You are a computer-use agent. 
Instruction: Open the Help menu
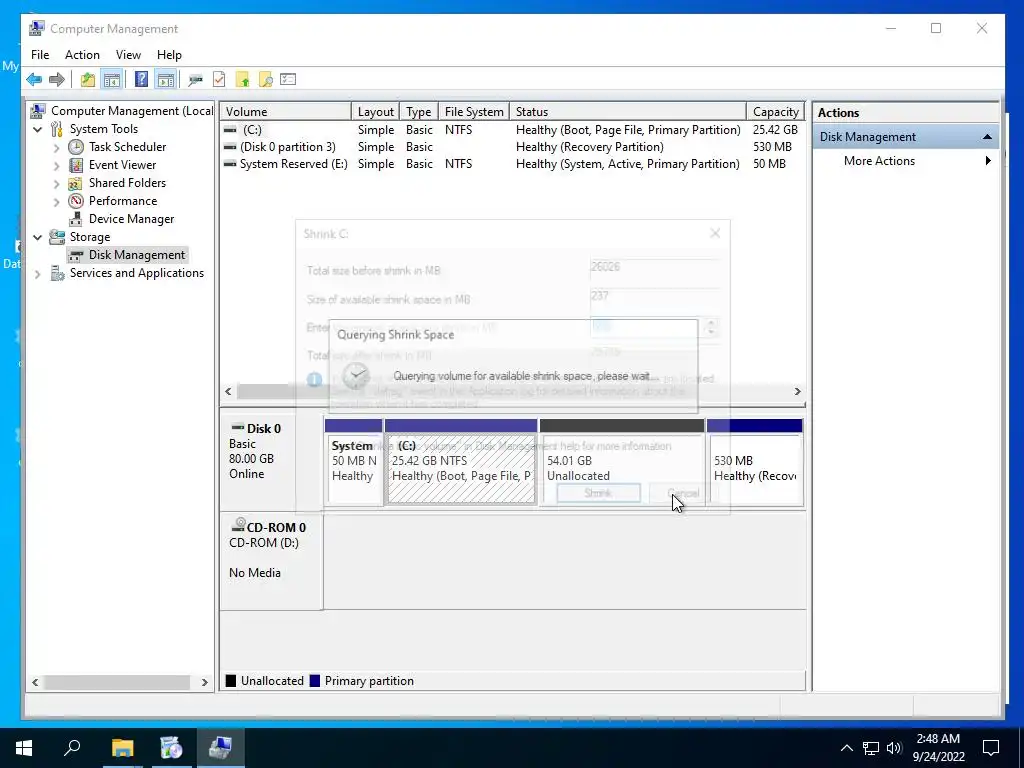click(169, 55)
